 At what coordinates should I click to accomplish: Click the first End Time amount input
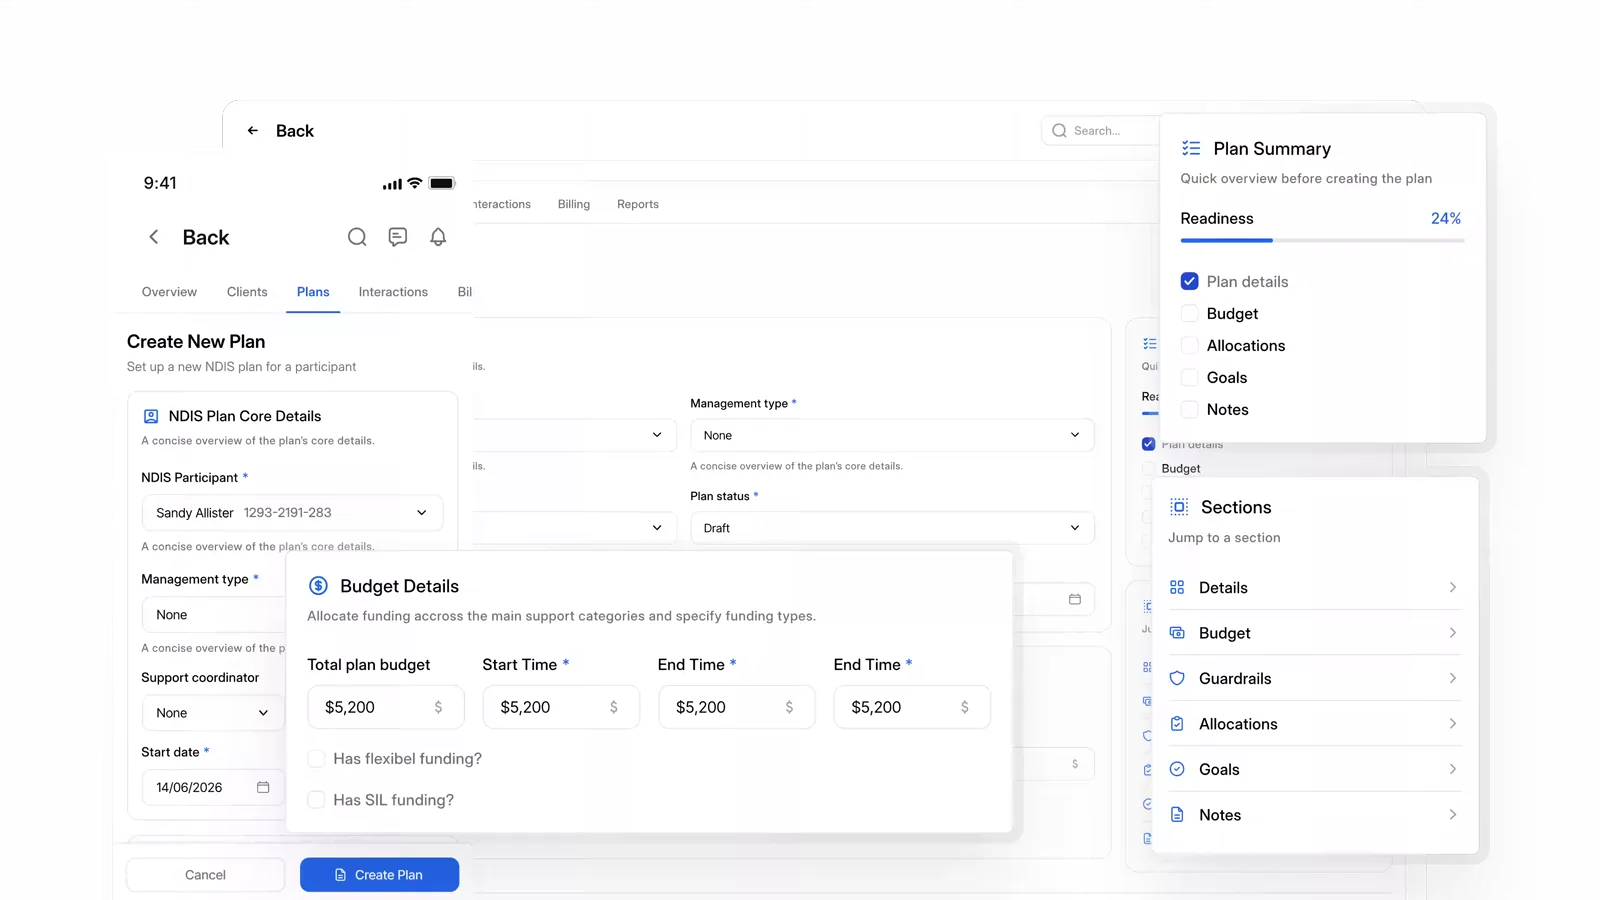point(736,707)
